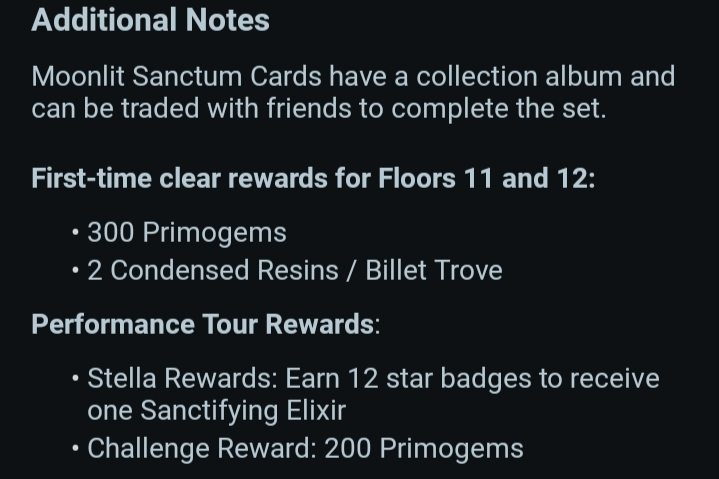
Task: Click the bullet dot before 300 Primogems
Action: pyautogui.click(x=76, y=232)
